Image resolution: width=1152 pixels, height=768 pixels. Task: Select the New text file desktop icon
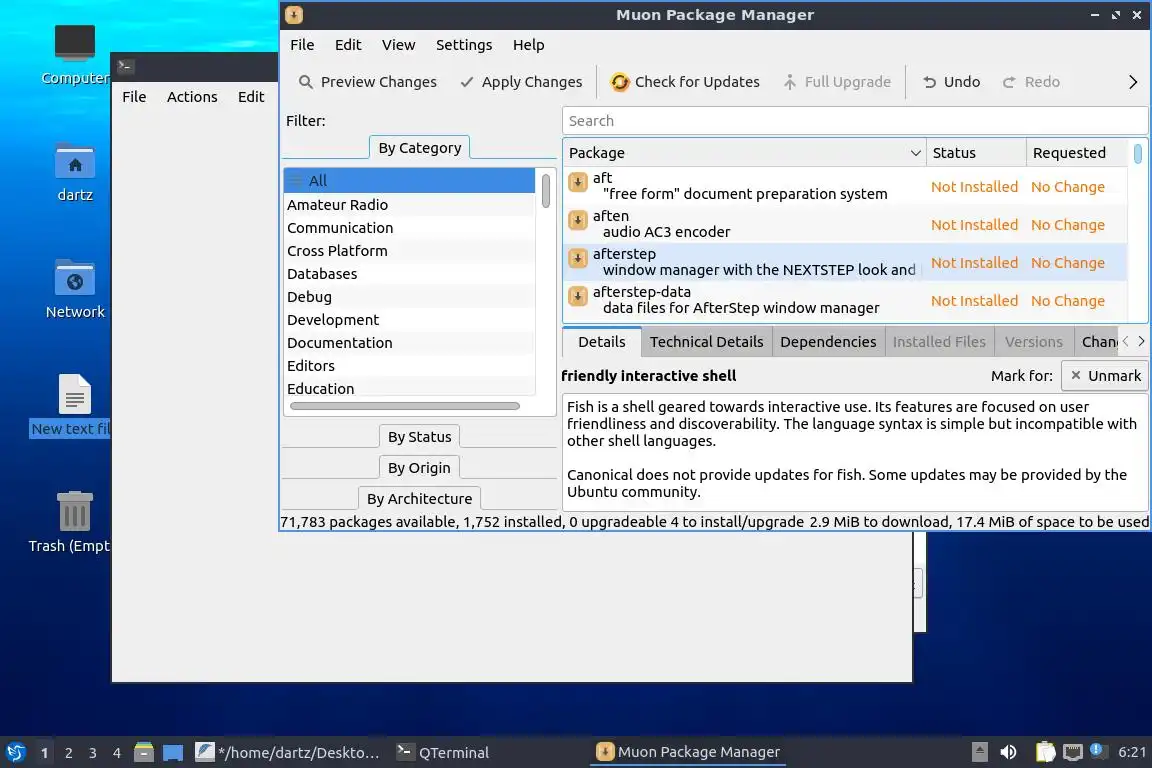click(75, 394)
